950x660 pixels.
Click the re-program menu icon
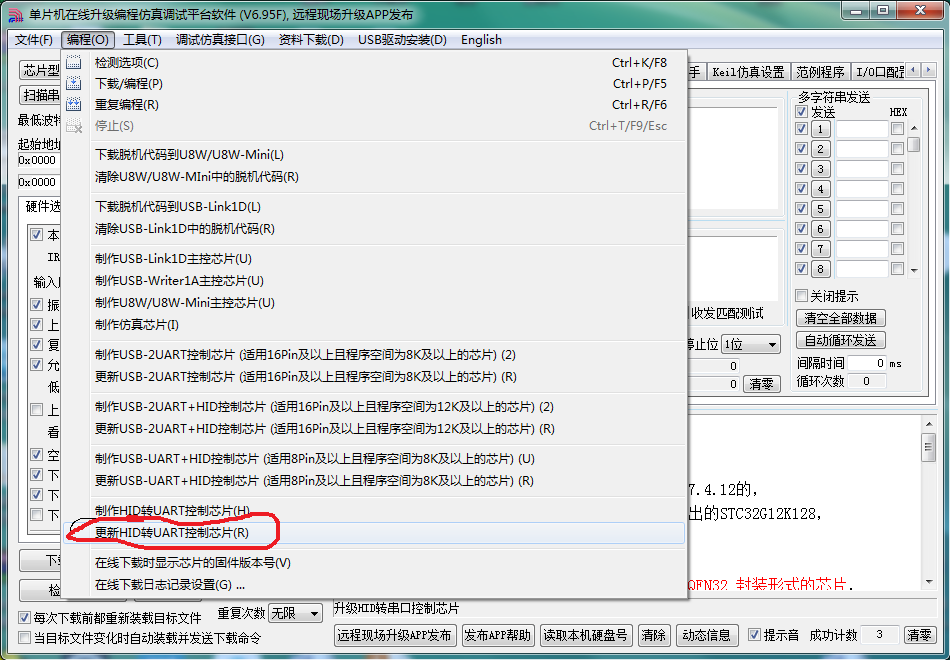tap(74, 104)
